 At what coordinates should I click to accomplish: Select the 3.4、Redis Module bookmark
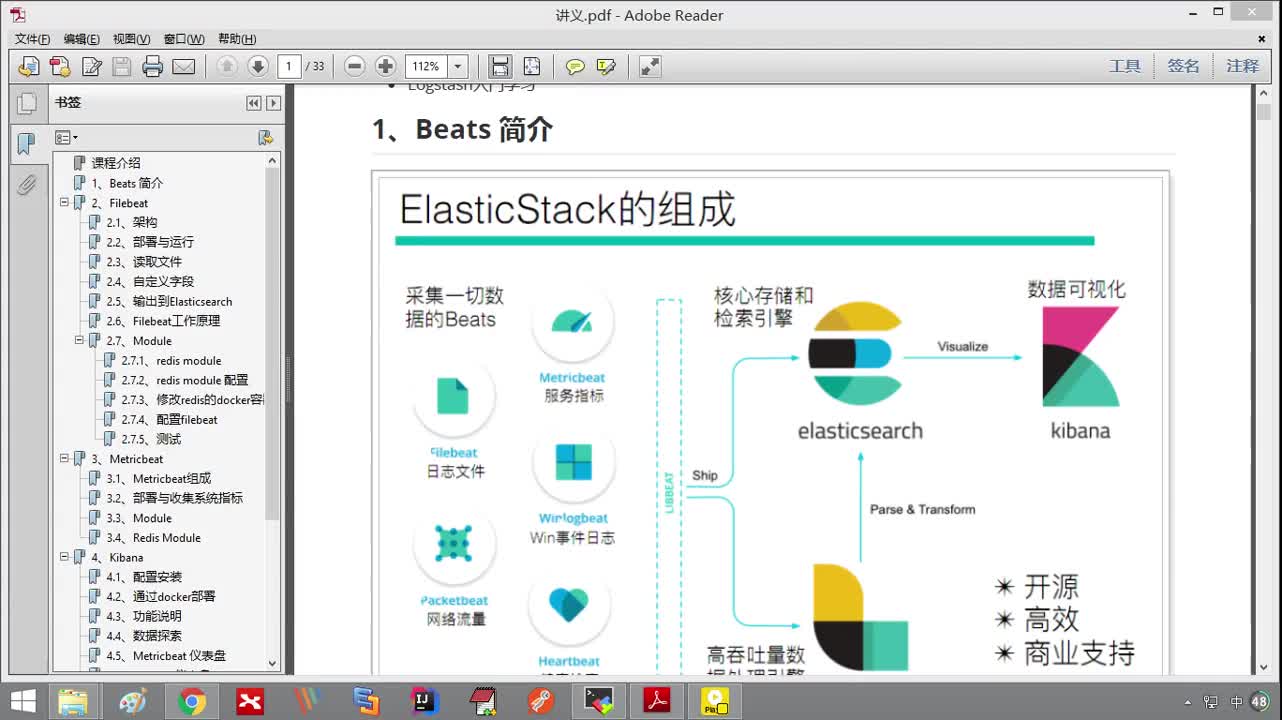(x=153, y=538)
